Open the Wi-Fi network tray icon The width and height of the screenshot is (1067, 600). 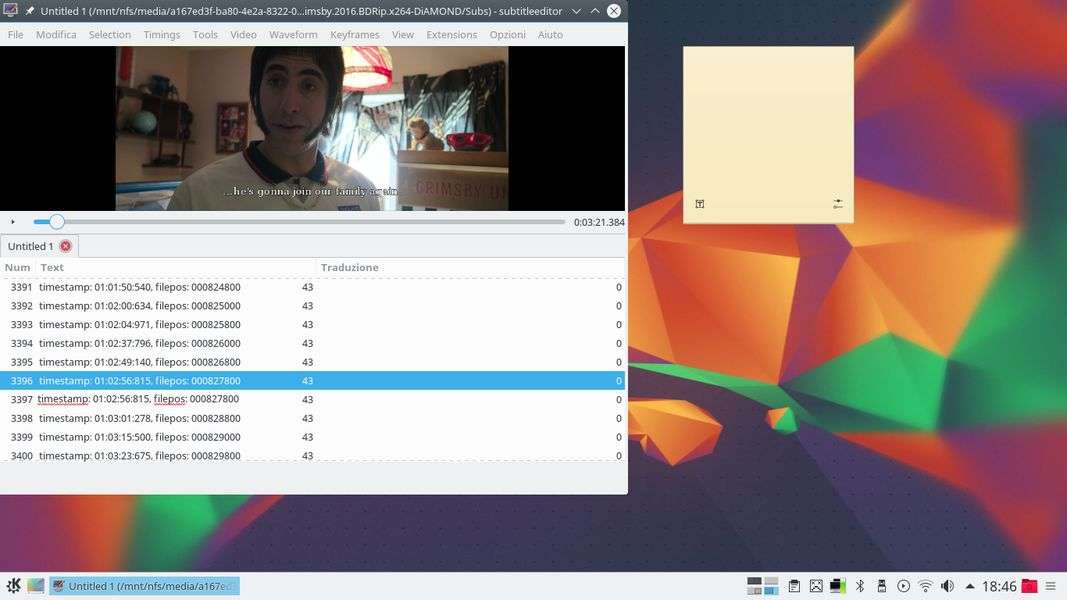tap(925, 586)
